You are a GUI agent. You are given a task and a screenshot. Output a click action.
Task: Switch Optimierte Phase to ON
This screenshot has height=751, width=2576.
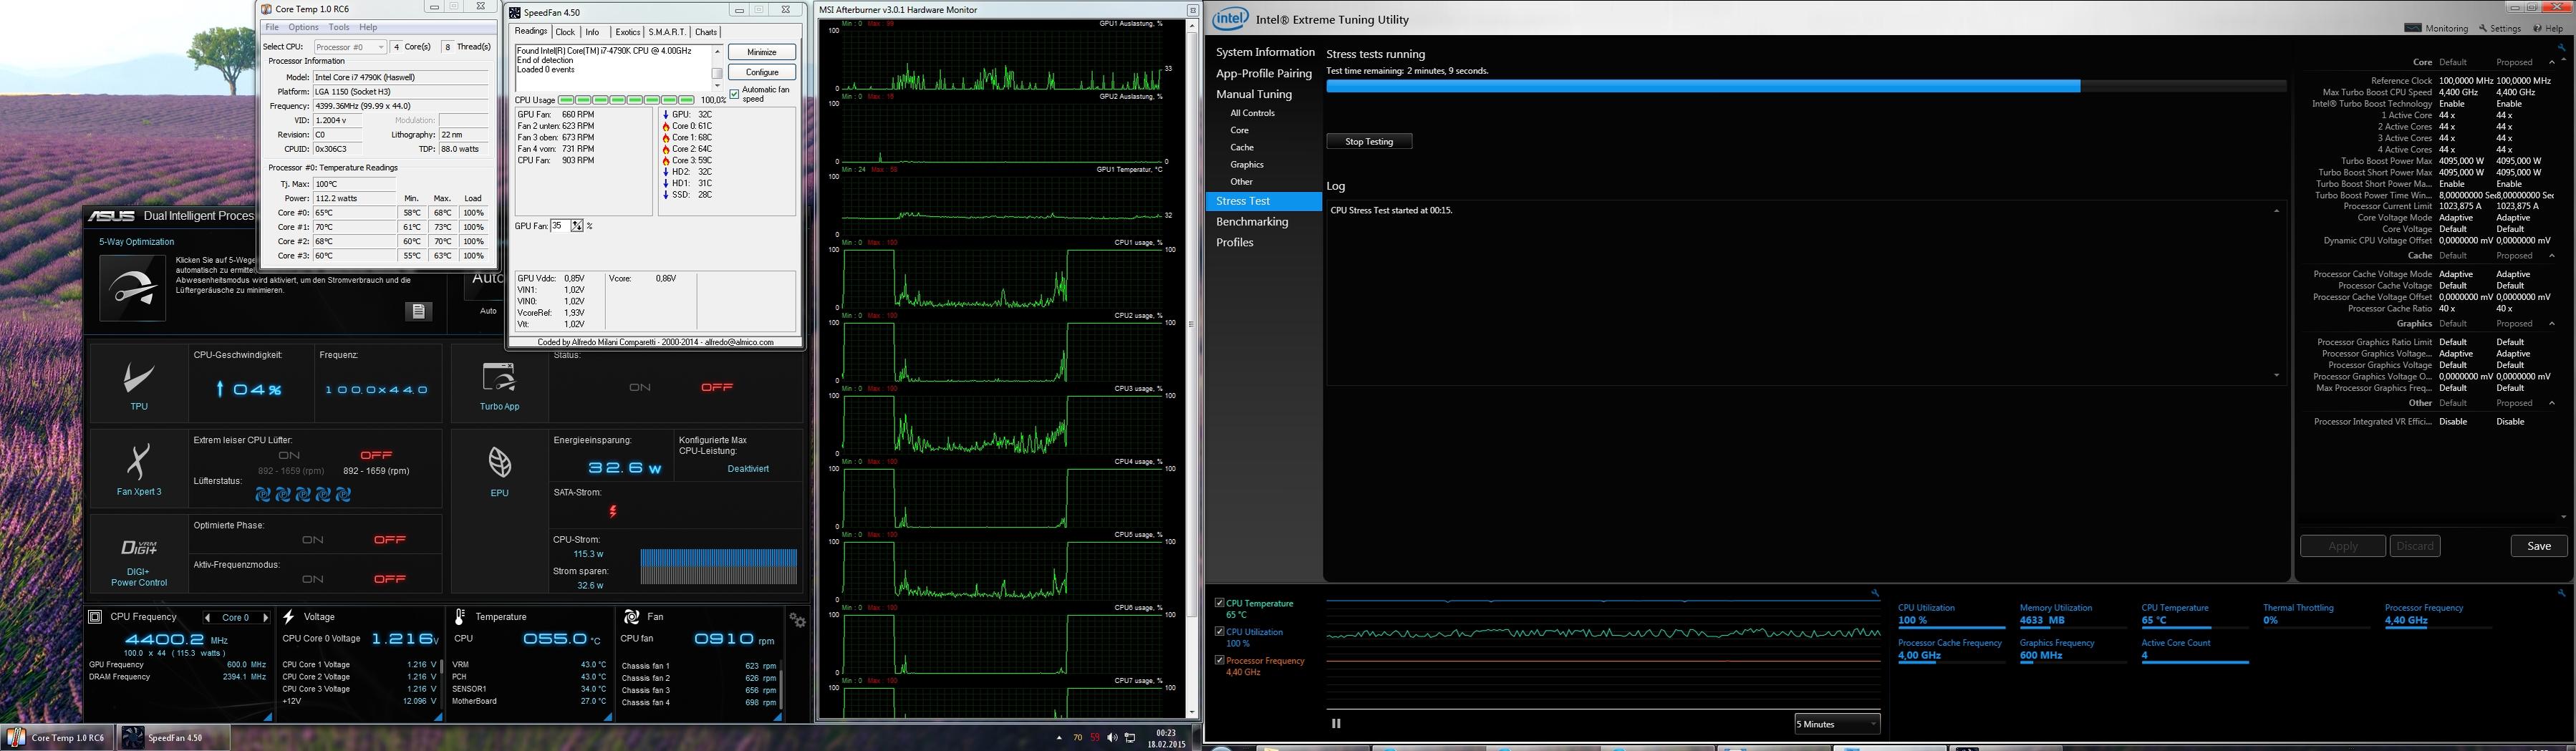pyautogui.click(x=313, y=540)
